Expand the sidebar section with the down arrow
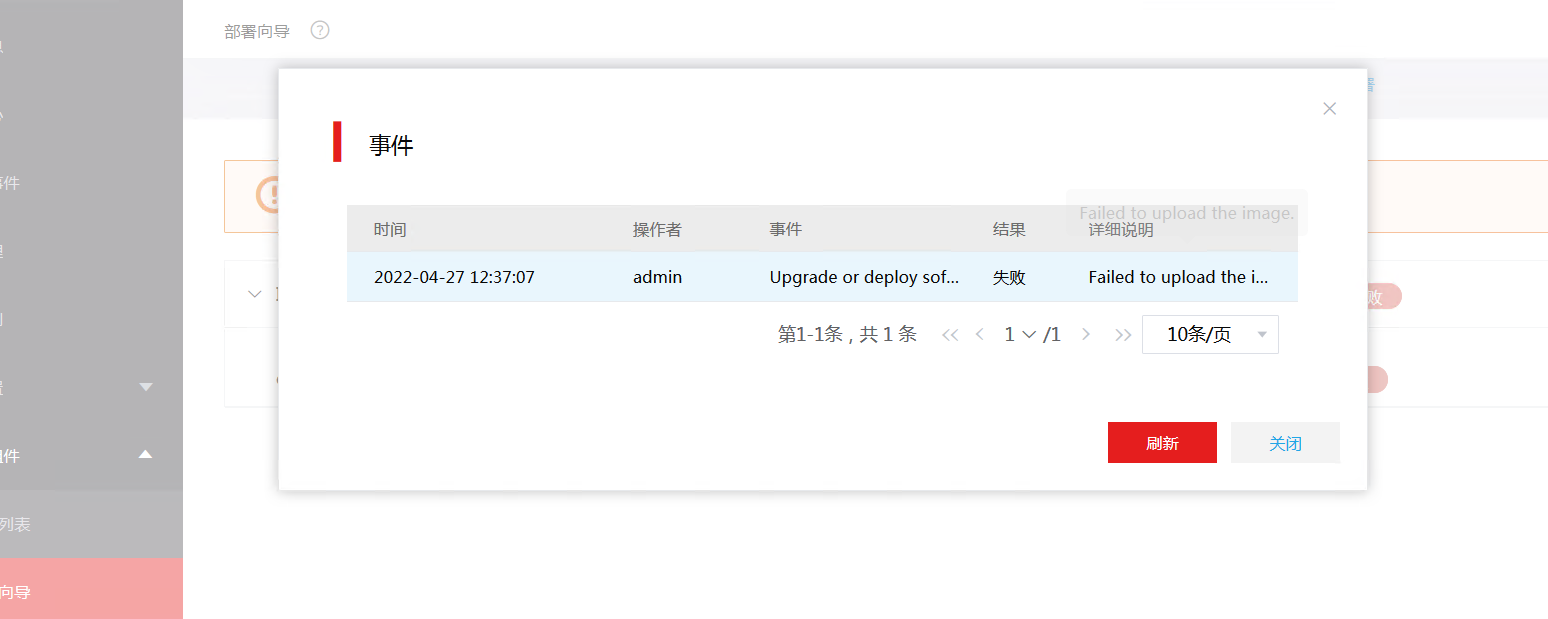The height and width of the screenshot is (619, 1548). coord(146,387)
